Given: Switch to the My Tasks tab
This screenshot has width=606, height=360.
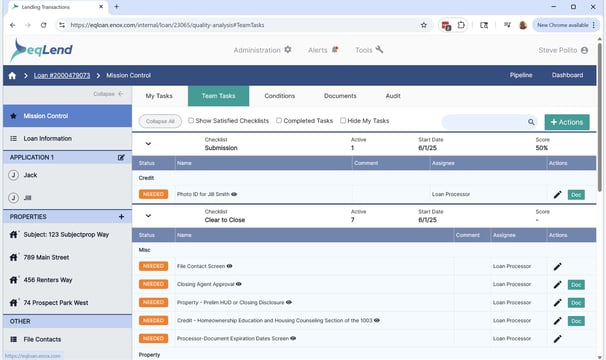Looking at the screenshot, I should pos(159,96).
